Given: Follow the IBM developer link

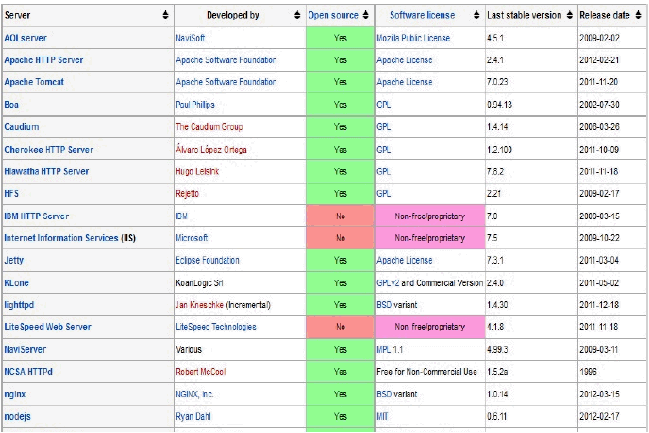Looking at the screenshot, I should coord(181,216).
